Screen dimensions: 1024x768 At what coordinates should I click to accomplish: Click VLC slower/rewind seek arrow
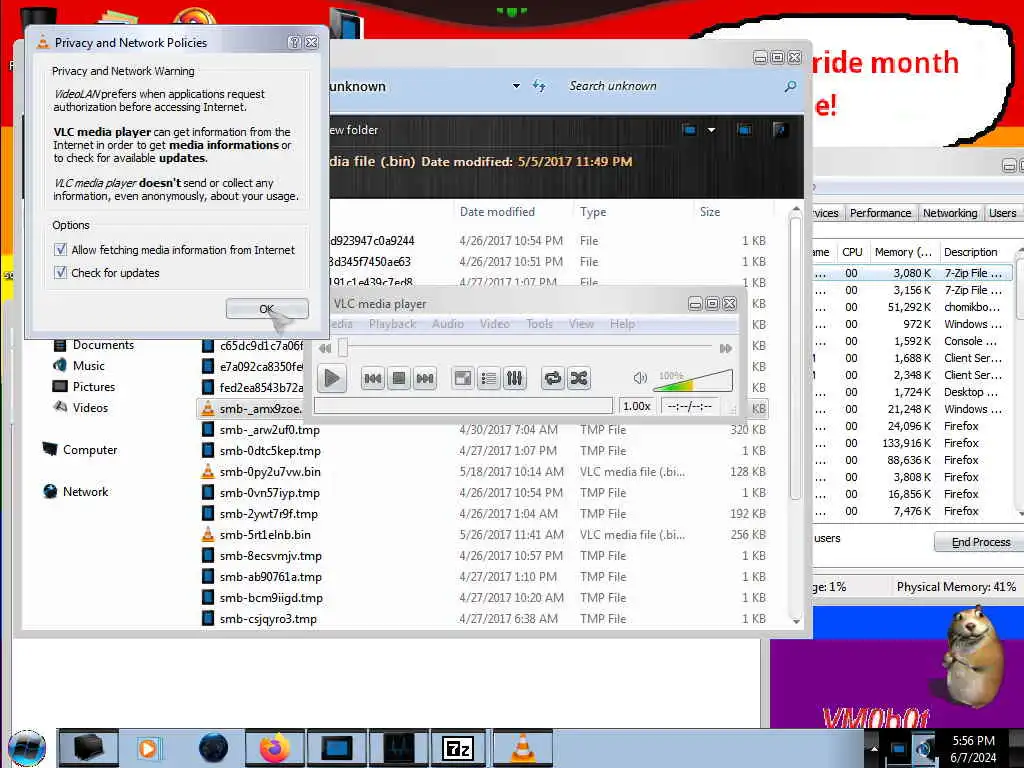click(325, 348)
